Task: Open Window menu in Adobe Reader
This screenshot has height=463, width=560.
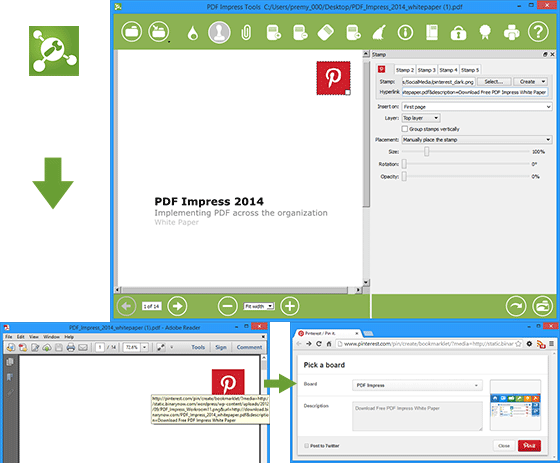Action: click(x=51, y=337)
